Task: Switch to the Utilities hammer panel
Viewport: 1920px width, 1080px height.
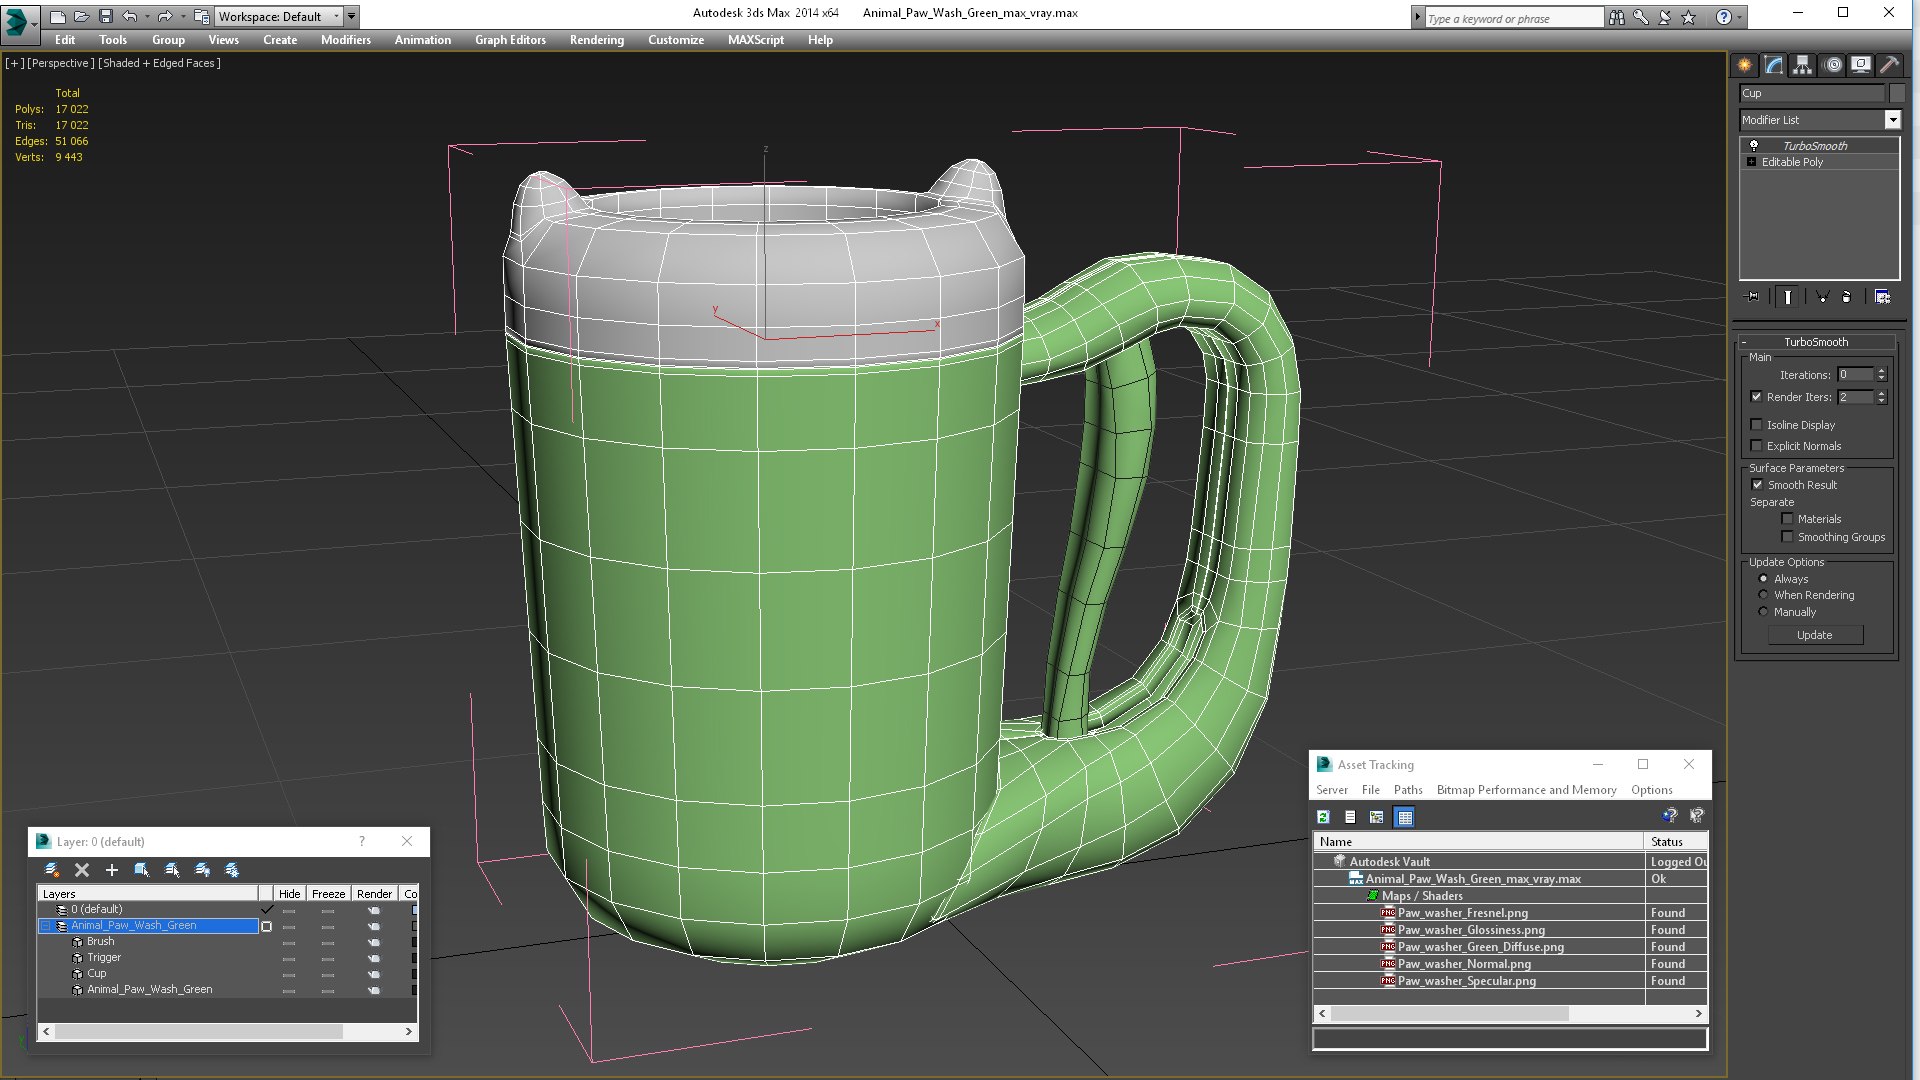Action: (1889, 65)
